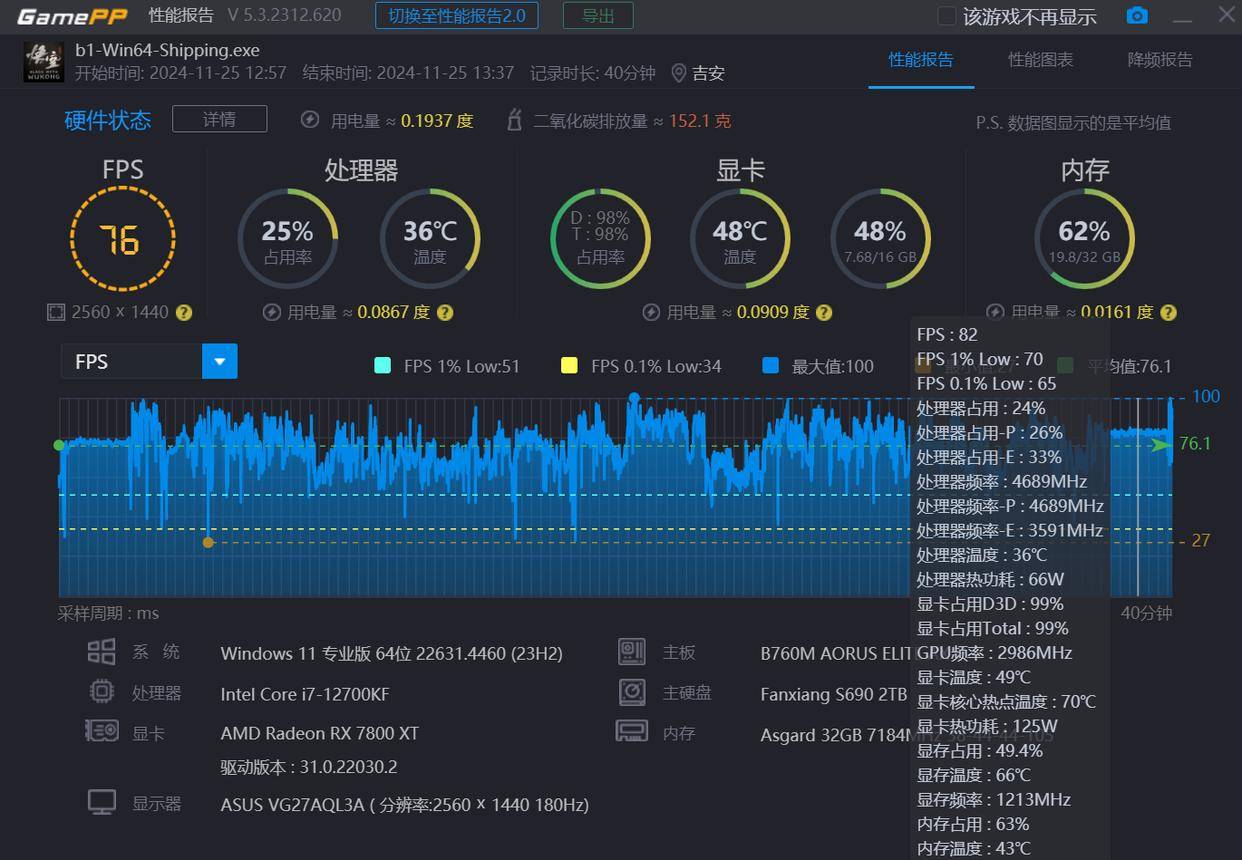The width and height of the screenshot is (1242, 860).
Task: Click the Windows system icon in hardware list
Action: [102, 653]
